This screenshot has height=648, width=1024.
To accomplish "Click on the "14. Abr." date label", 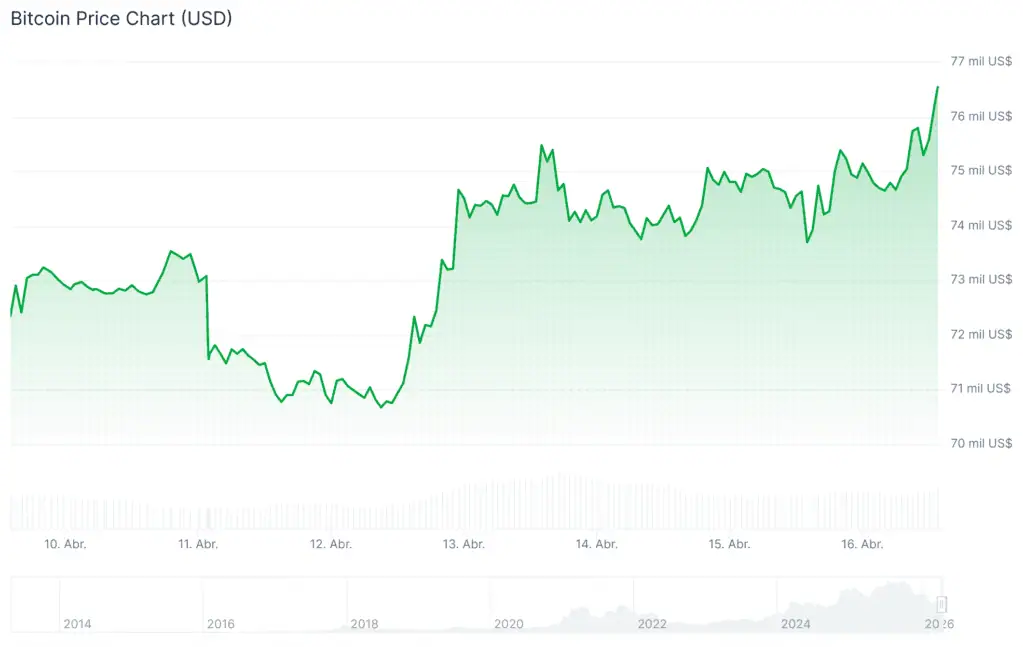I will 597,544.
